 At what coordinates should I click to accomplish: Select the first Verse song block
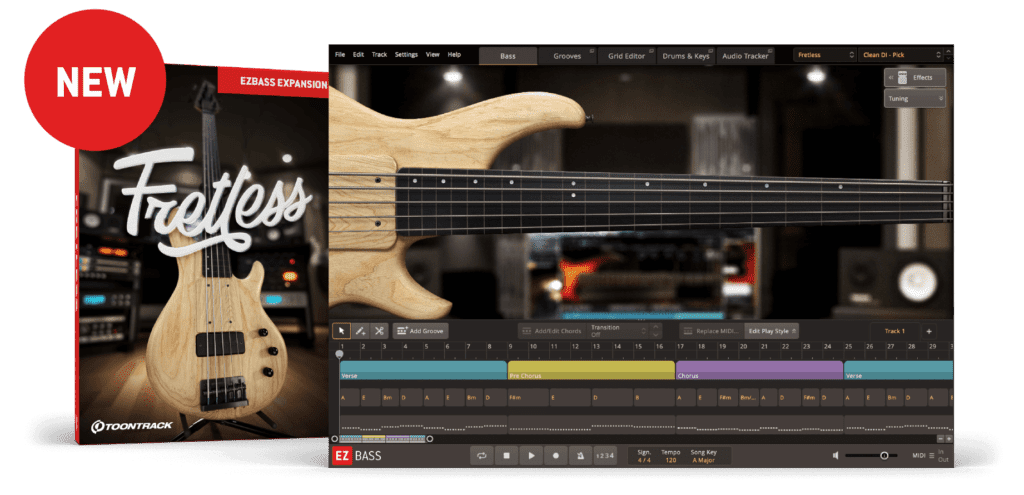coord(423,371)
